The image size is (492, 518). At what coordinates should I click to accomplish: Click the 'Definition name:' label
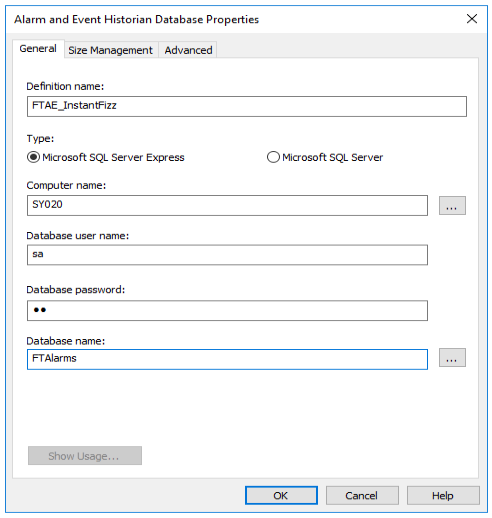(x=65, y=86)
